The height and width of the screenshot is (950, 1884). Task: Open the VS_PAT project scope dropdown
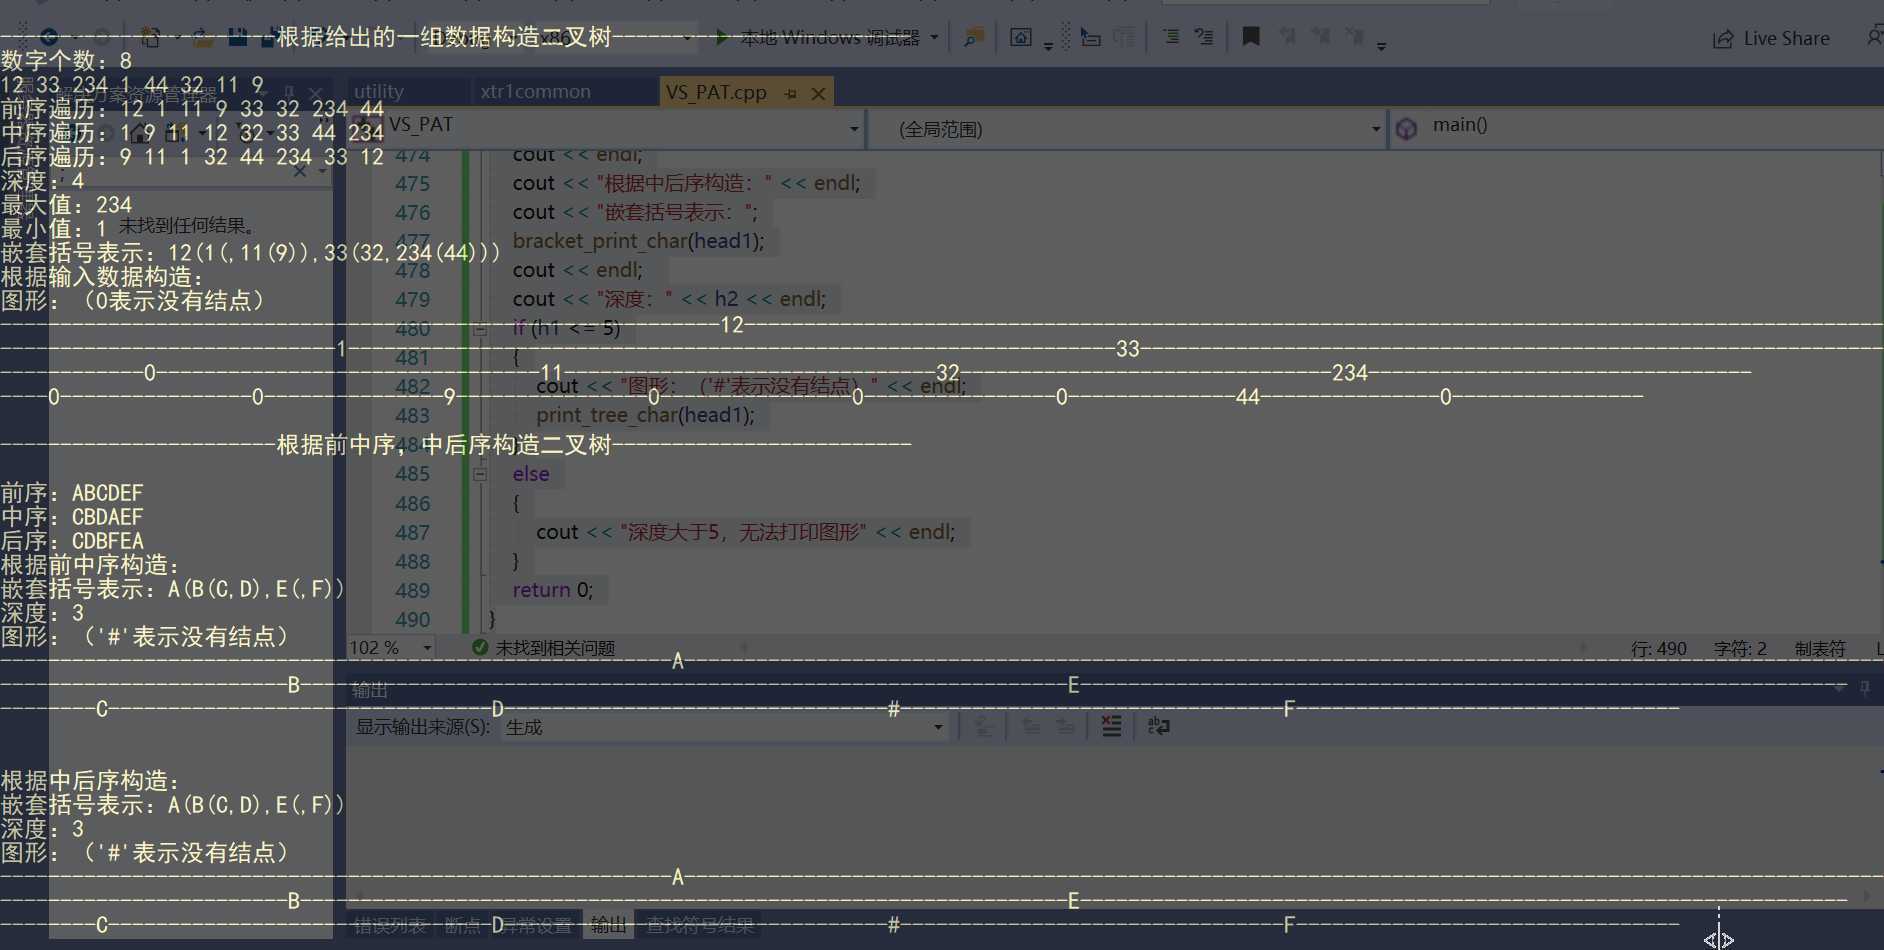855,129
